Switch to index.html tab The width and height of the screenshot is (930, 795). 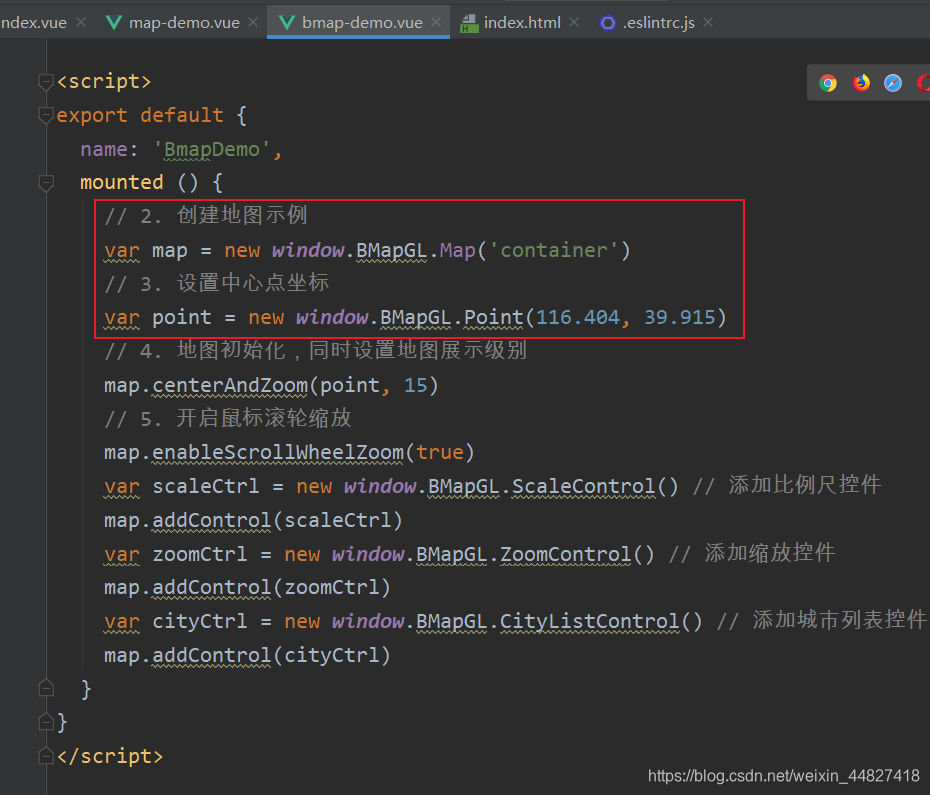[x=522, y=23]
